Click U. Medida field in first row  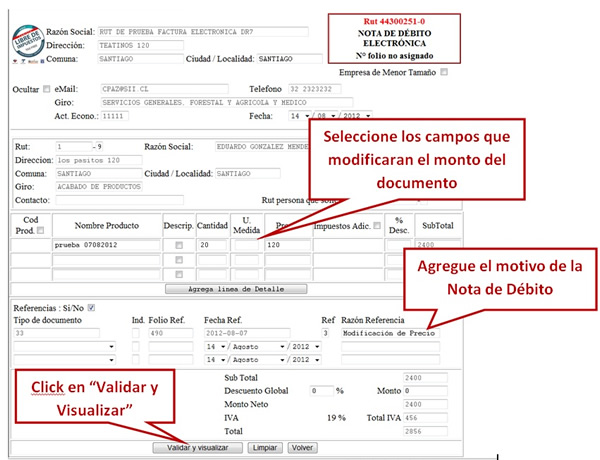247,245
